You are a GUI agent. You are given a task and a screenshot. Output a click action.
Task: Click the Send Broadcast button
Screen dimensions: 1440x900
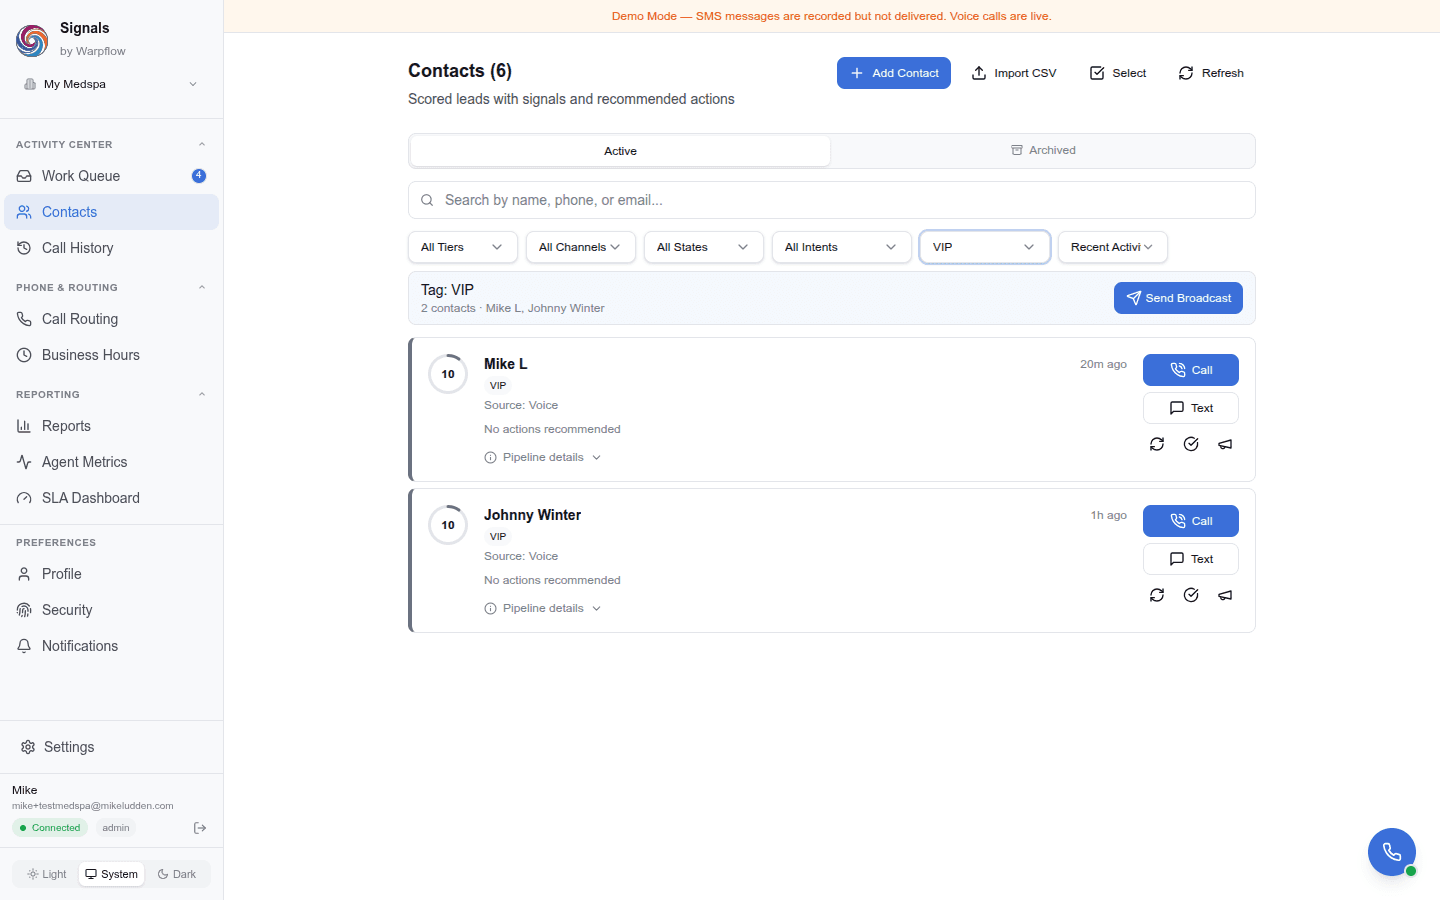click(1178, 297)
